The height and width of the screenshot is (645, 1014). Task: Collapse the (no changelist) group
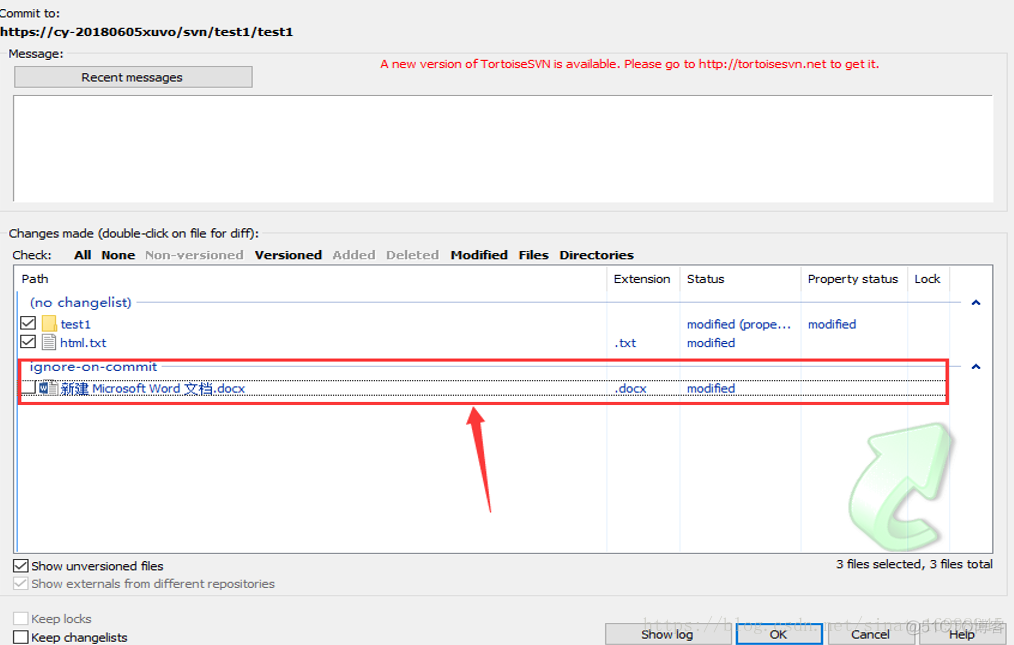click(x=976, y=302)
